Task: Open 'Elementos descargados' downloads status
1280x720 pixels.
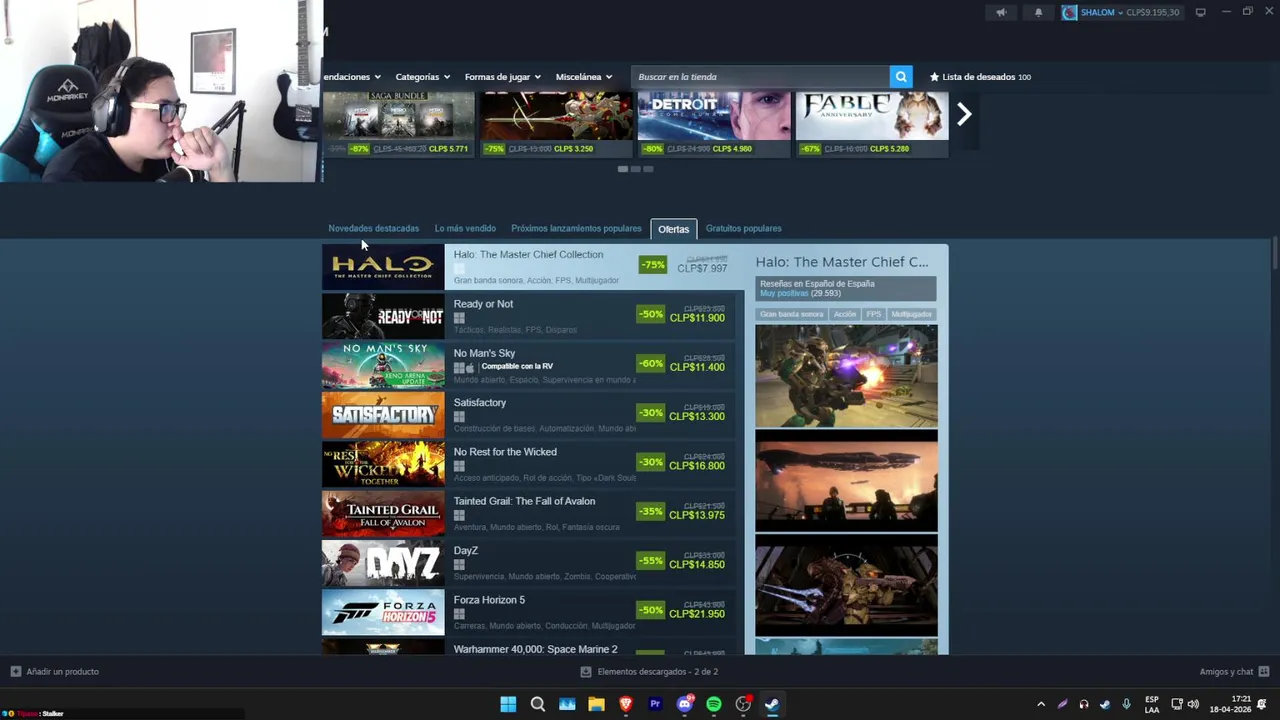Action: click(x=649, y=671)
